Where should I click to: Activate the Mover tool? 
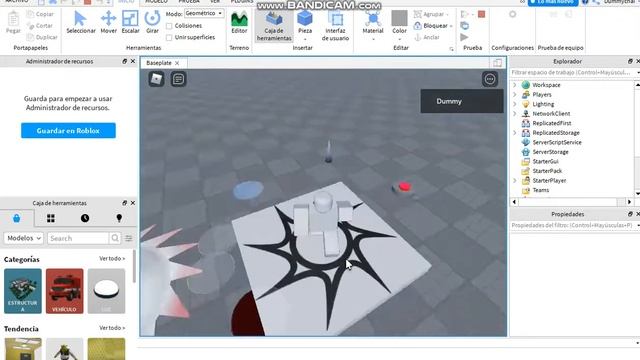click(109, 22)
